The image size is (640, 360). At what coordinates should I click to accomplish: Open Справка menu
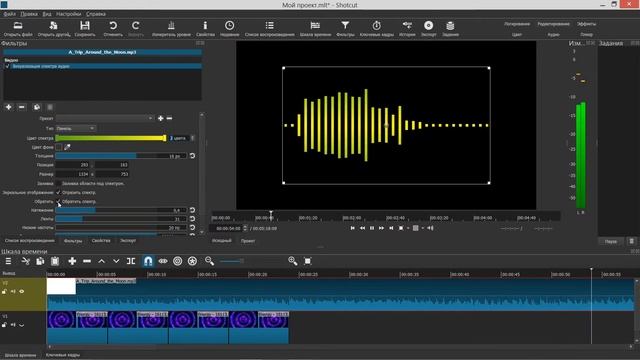pyautogui.click(x=96, y=14)
